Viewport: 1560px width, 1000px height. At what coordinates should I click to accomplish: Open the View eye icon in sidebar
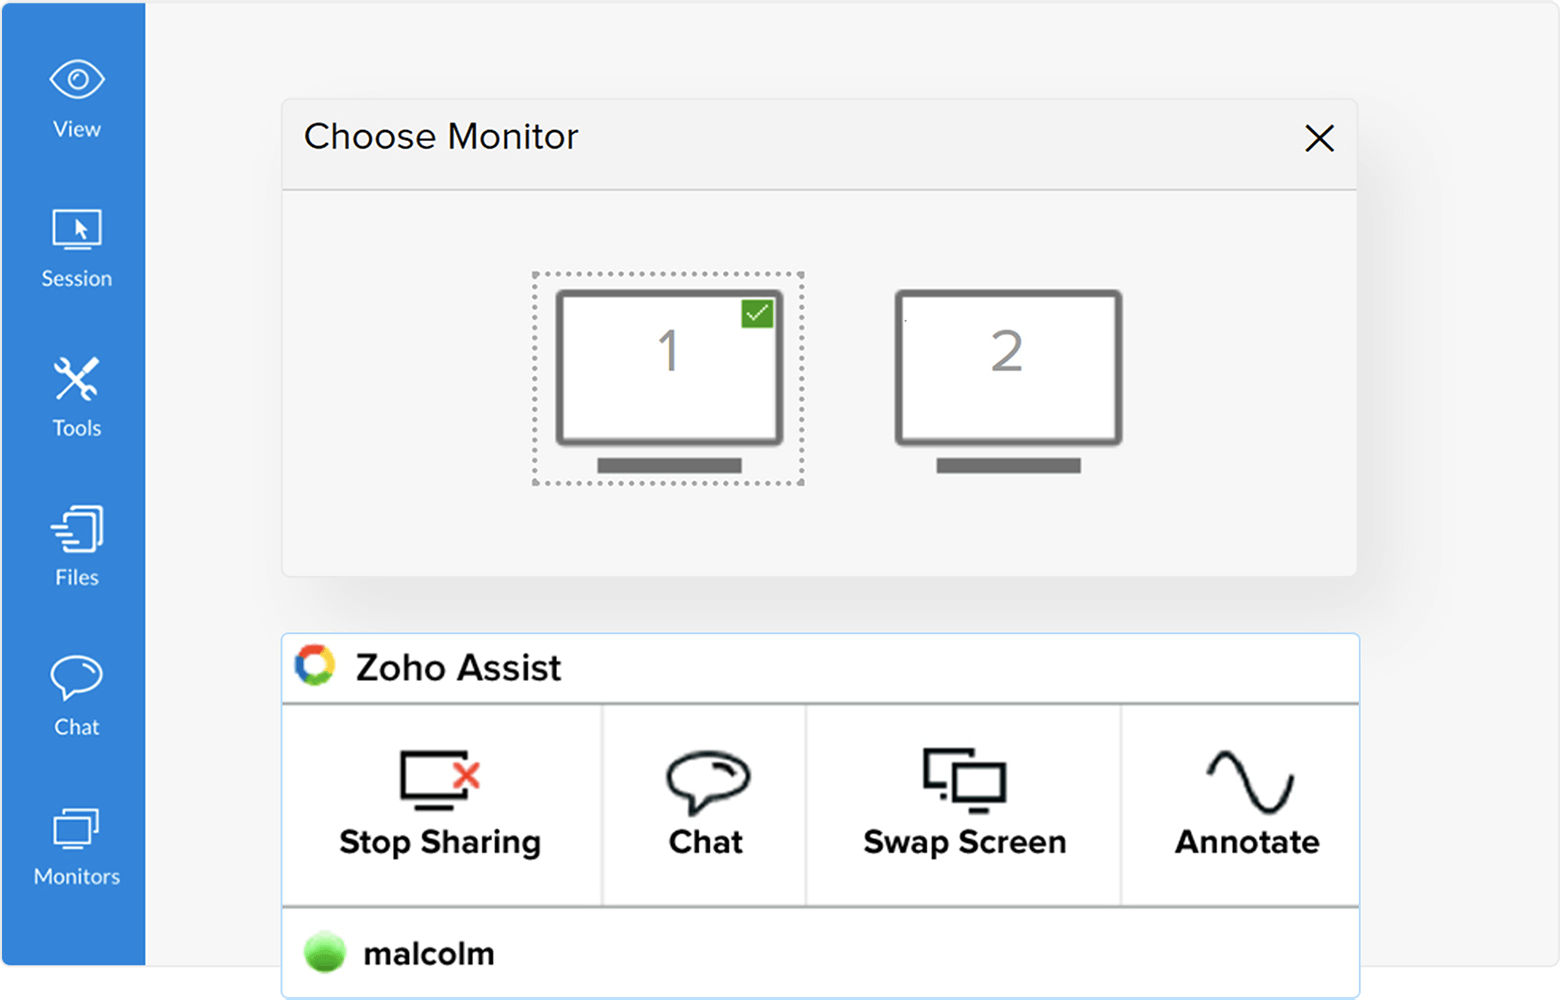point(77,80)
